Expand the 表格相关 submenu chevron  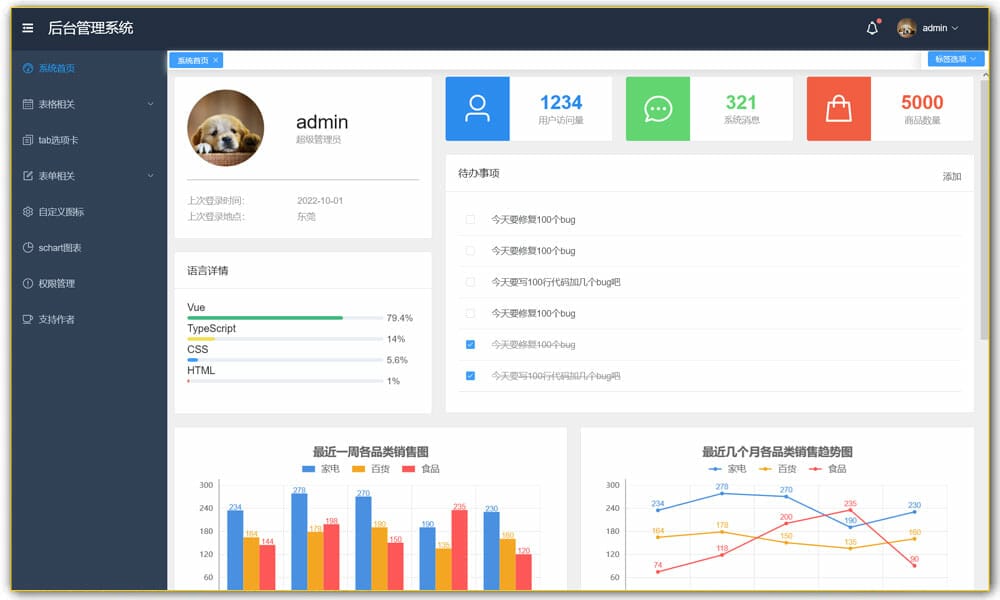(x=150, y=104)
